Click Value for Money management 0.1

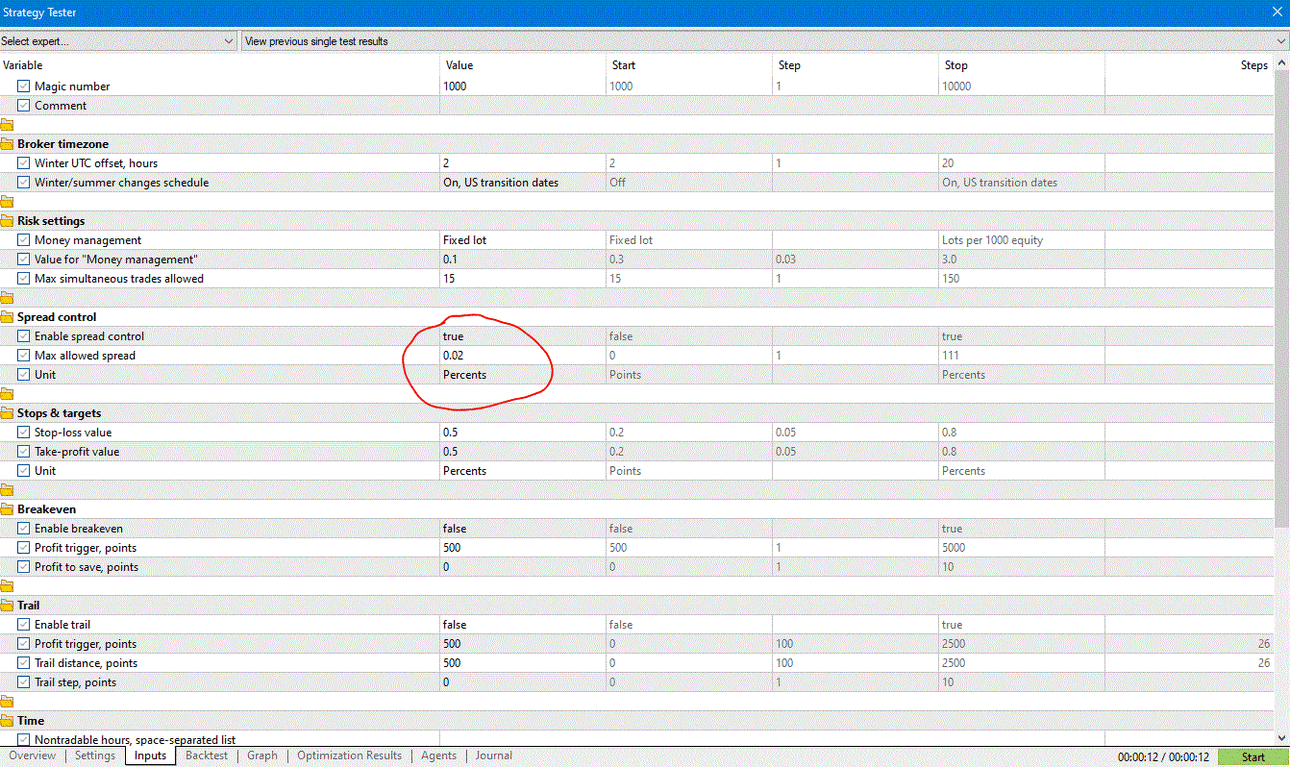(x=523, y=259)
